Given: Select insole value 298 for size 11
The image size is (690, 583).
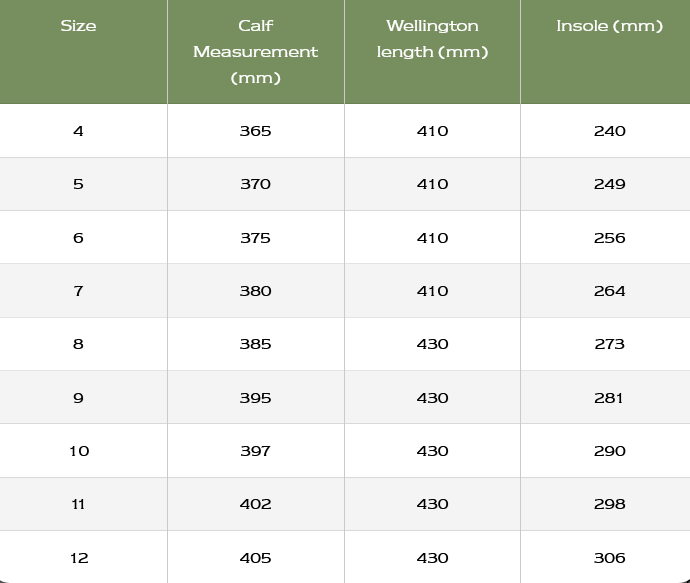Looking at the screenshot, I should click(609, 504).
